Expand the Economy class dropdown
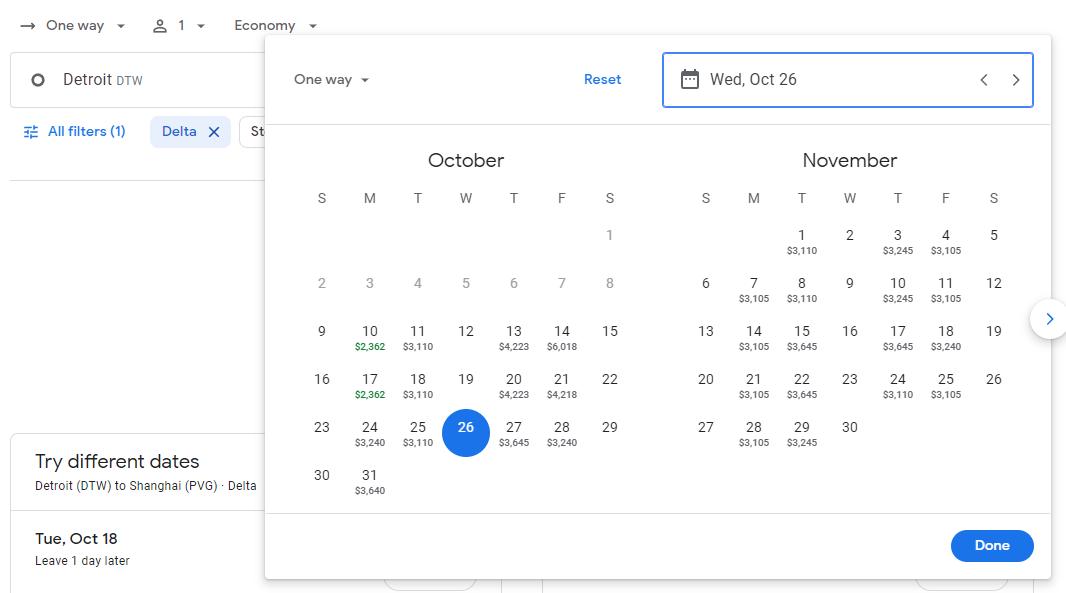The image size is (1066, 593). click(275, 26)
